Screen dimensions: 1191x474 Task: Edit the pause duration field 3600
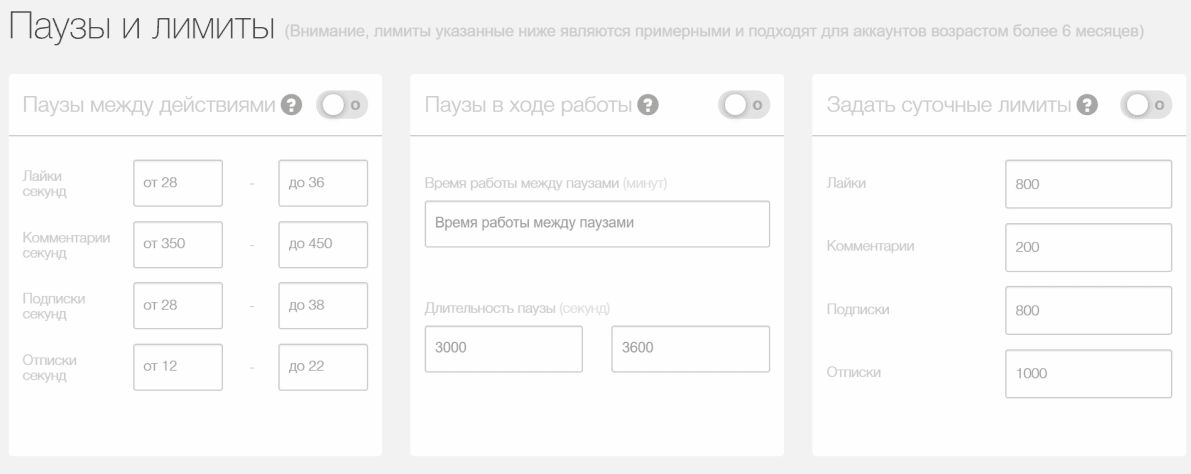(x=690, y=349)
